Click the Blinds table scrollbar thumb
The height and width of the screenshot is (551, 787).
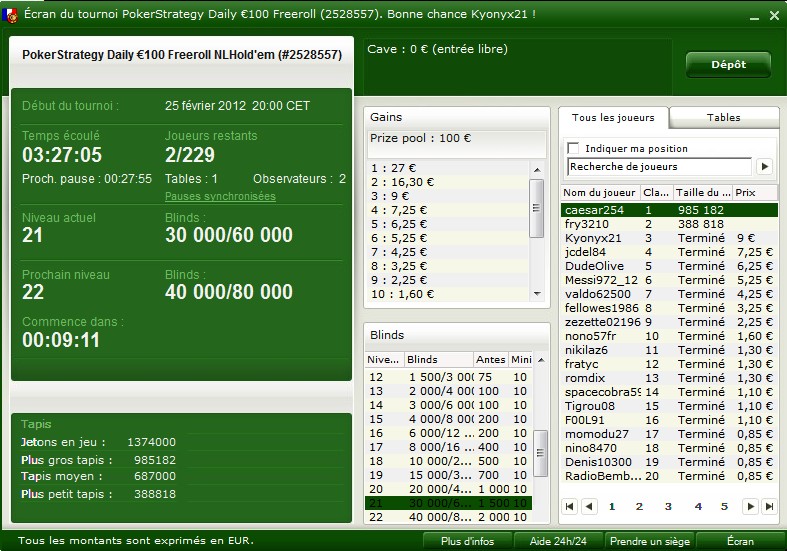pos(540,453)
